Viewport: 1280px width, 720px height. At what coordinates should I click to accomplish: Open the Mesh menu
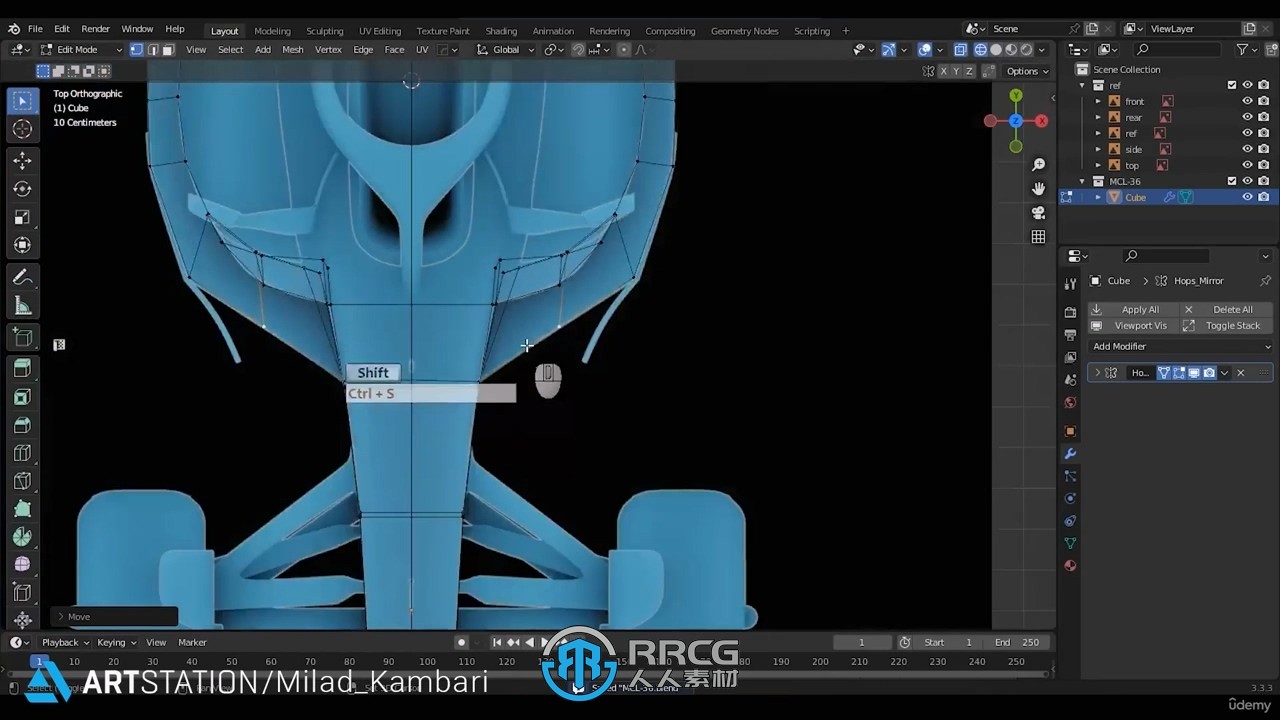[292, 49]
